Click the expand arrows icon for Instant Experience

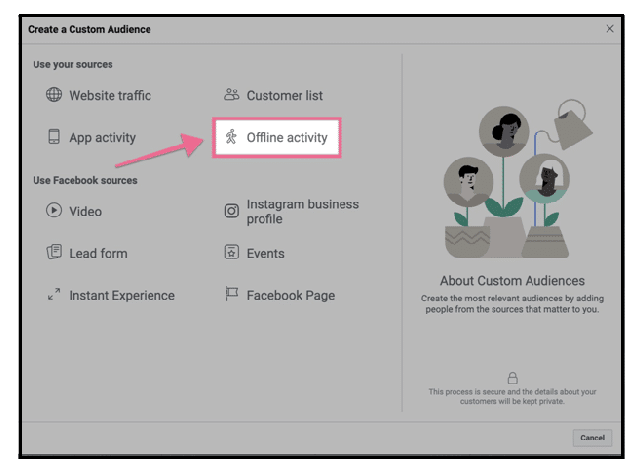(x=54, y=294)
